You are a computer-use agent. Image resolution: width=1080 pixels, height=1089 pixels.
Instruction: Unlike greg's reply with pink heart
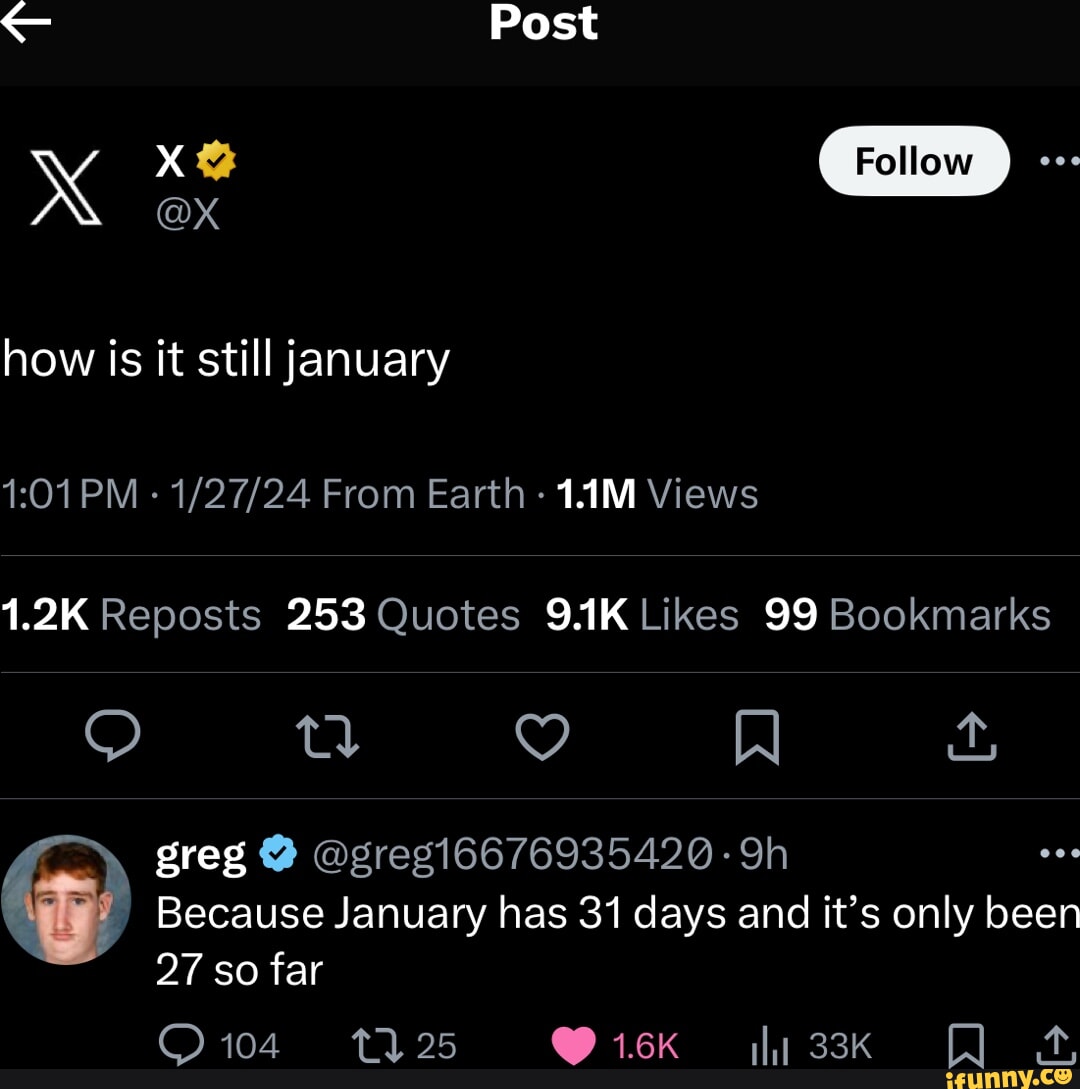tap(573, 1045)
